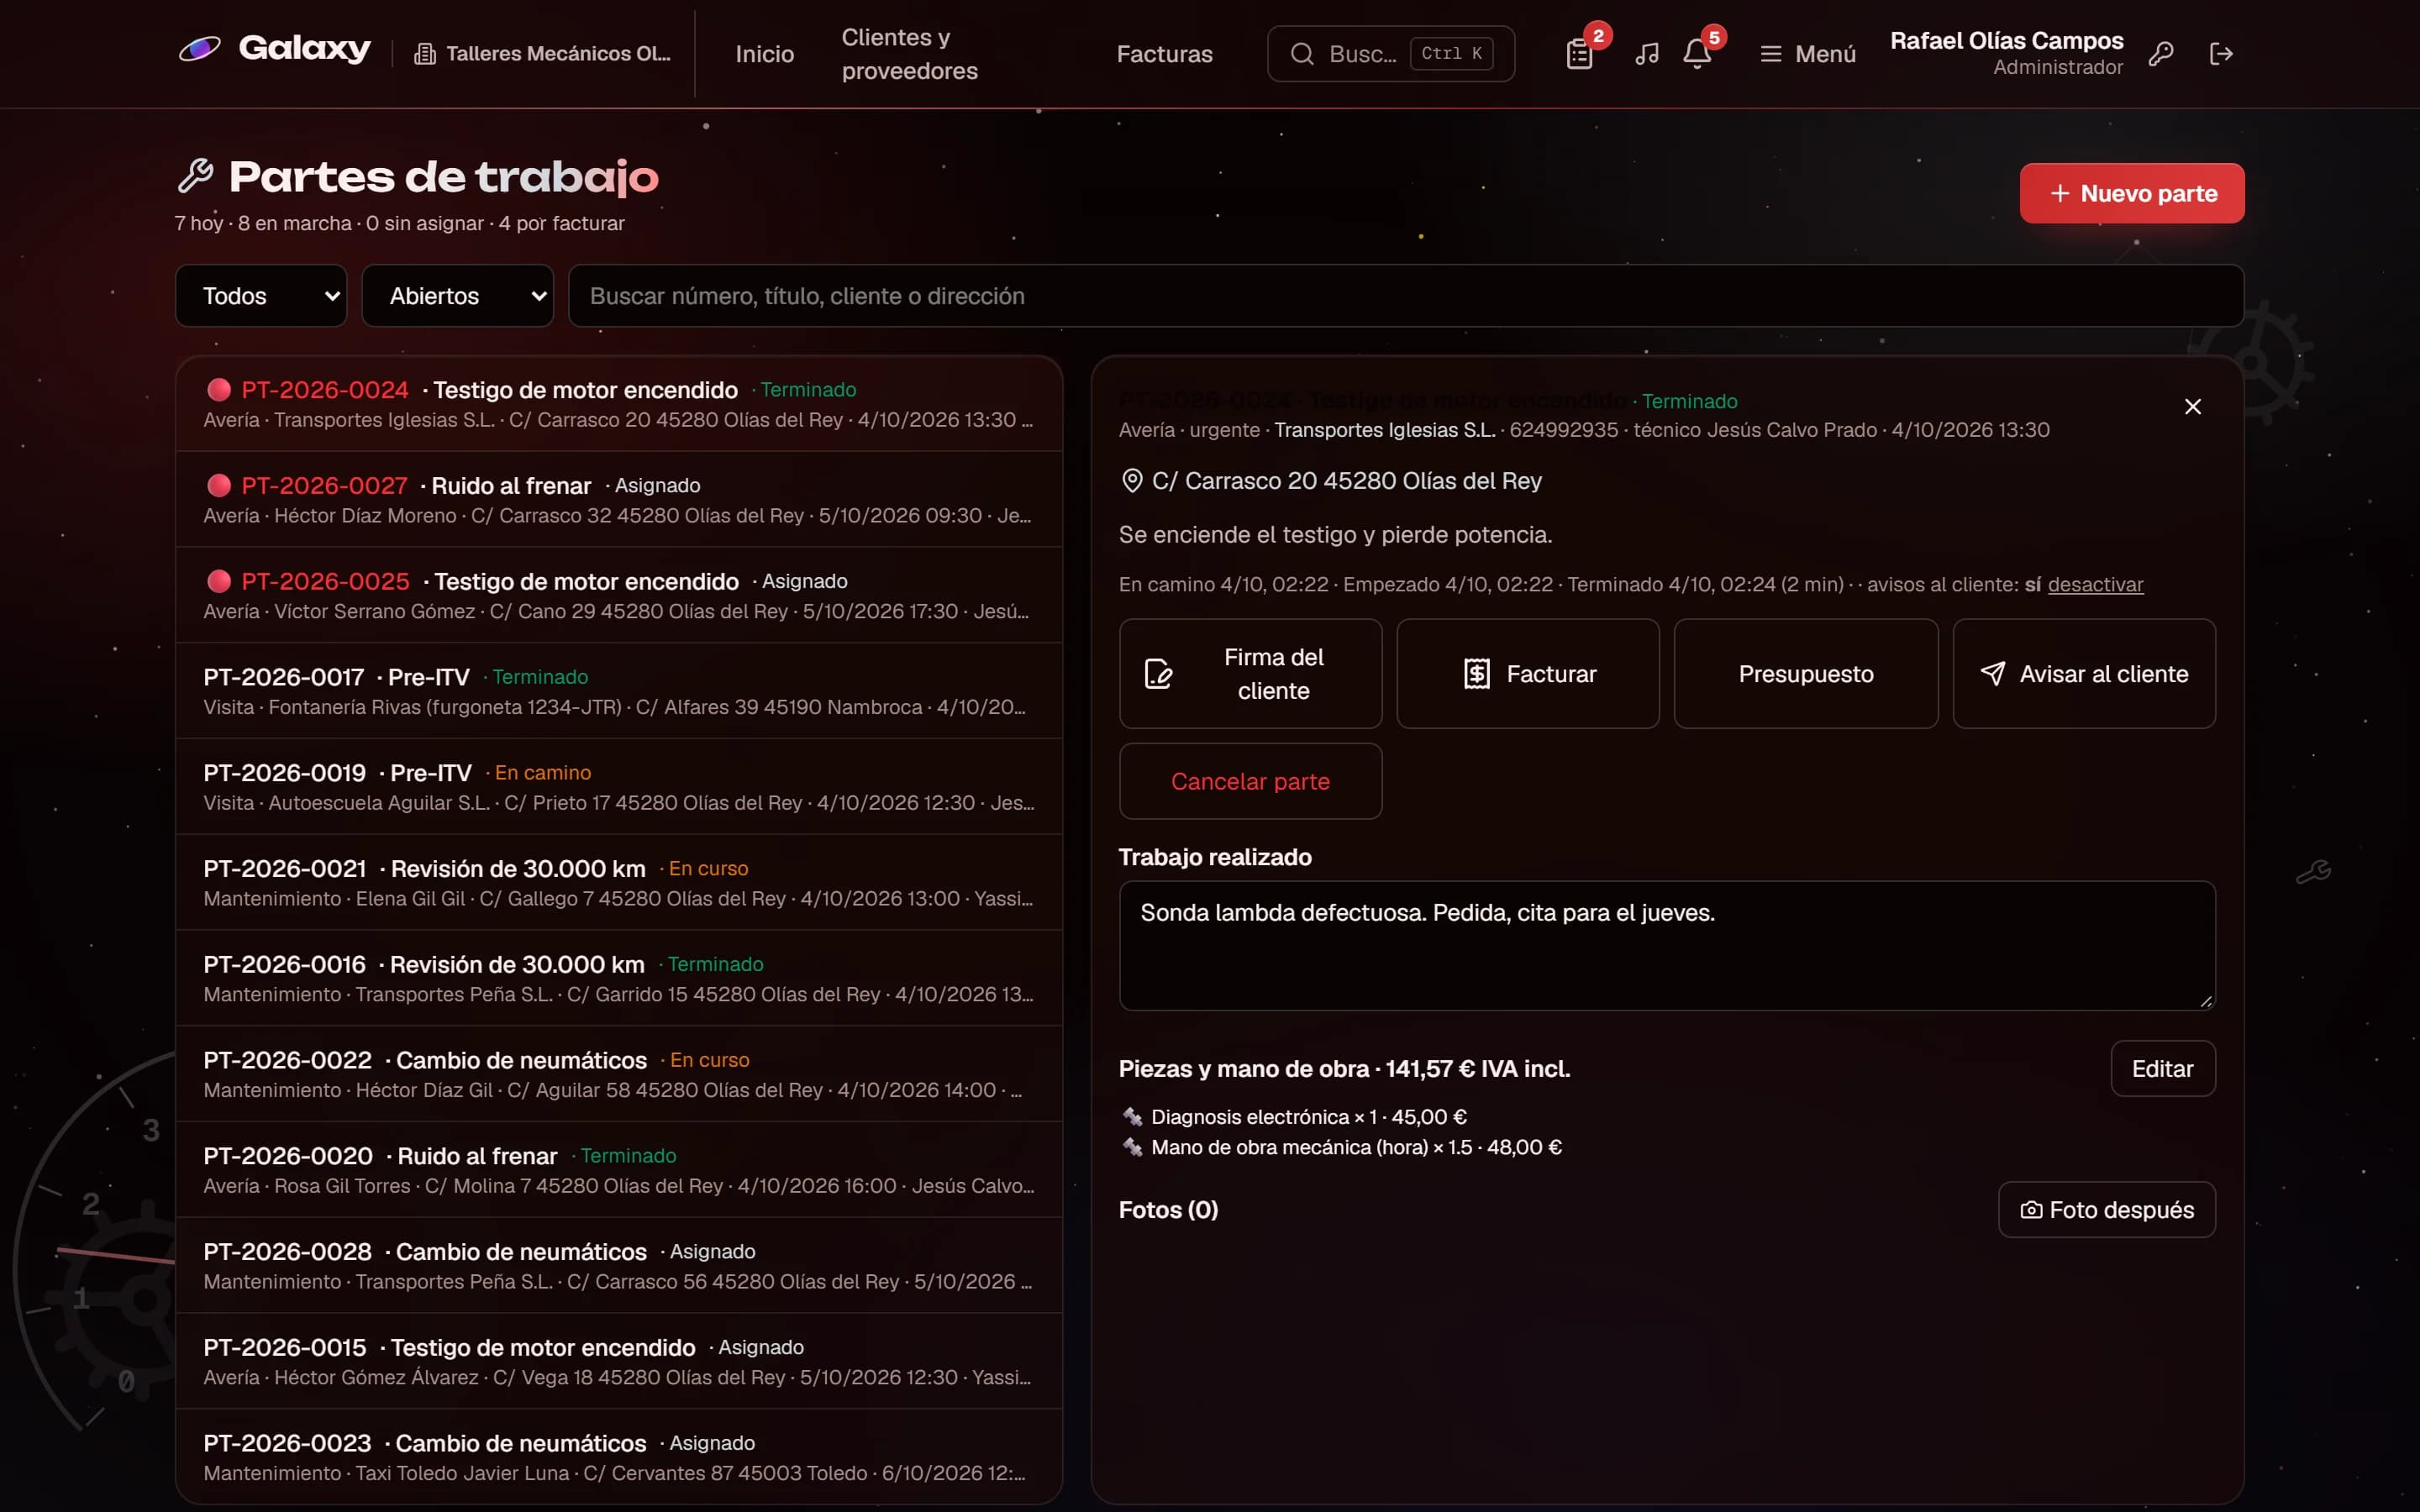
Task: Click red urgent dot on PT-2026-0025
Action: click(x=219, y=582)
